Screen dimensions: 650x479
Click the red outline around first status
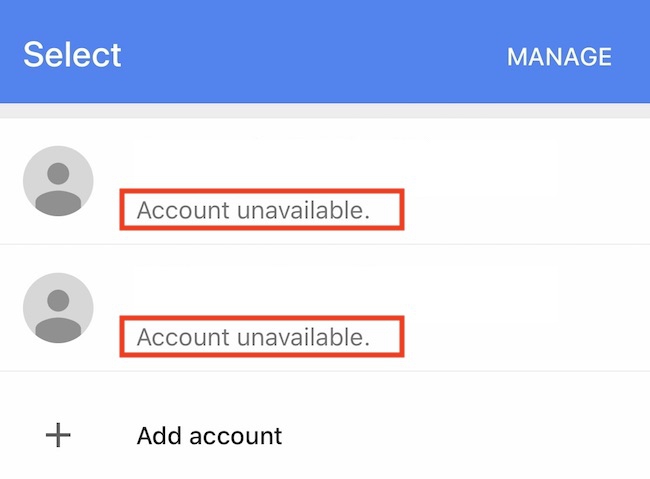click(x=262, y=190)
